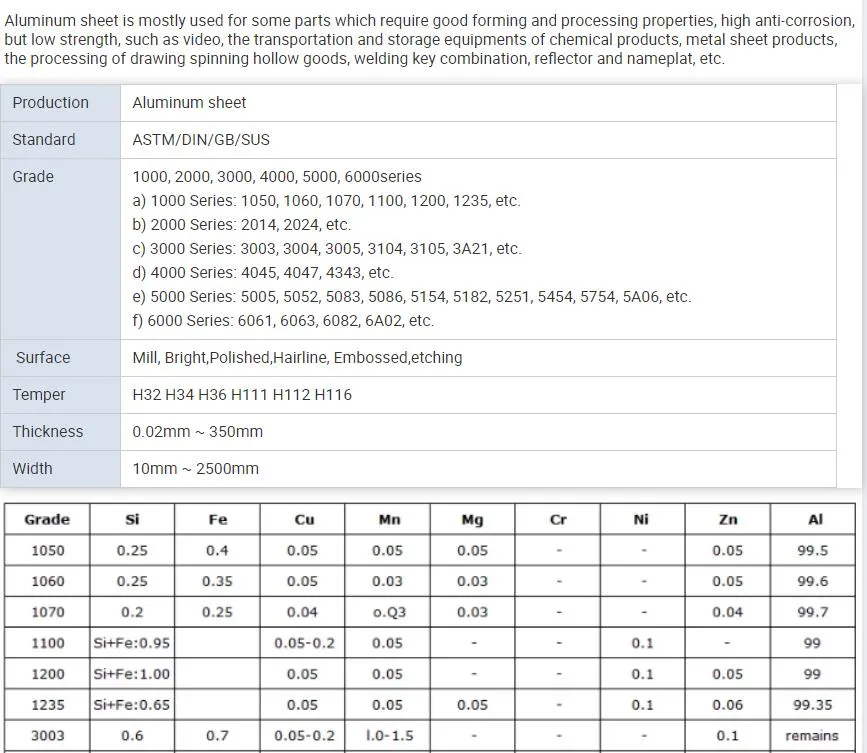Select the Si+Fe:0.95 cell for 1100
The height and width of the screenshot is (753, 867).
point(131,643)
